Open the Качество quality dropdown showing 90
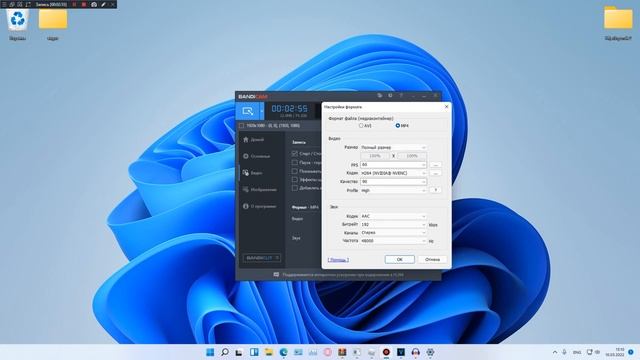The image size is (640, 360). 393,182
